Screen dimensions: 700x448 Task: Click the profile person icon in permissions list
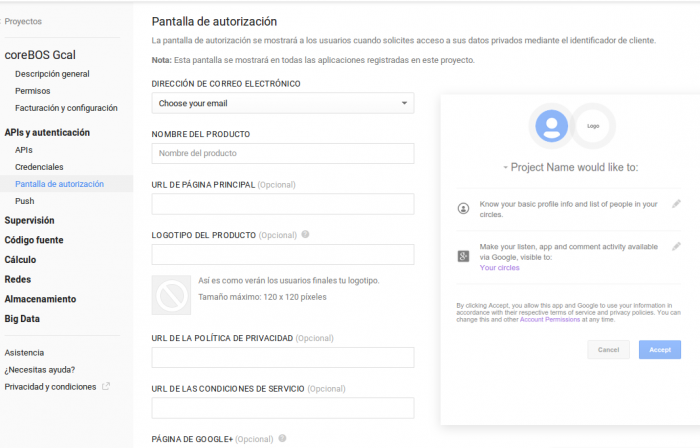tap(463, 209)
